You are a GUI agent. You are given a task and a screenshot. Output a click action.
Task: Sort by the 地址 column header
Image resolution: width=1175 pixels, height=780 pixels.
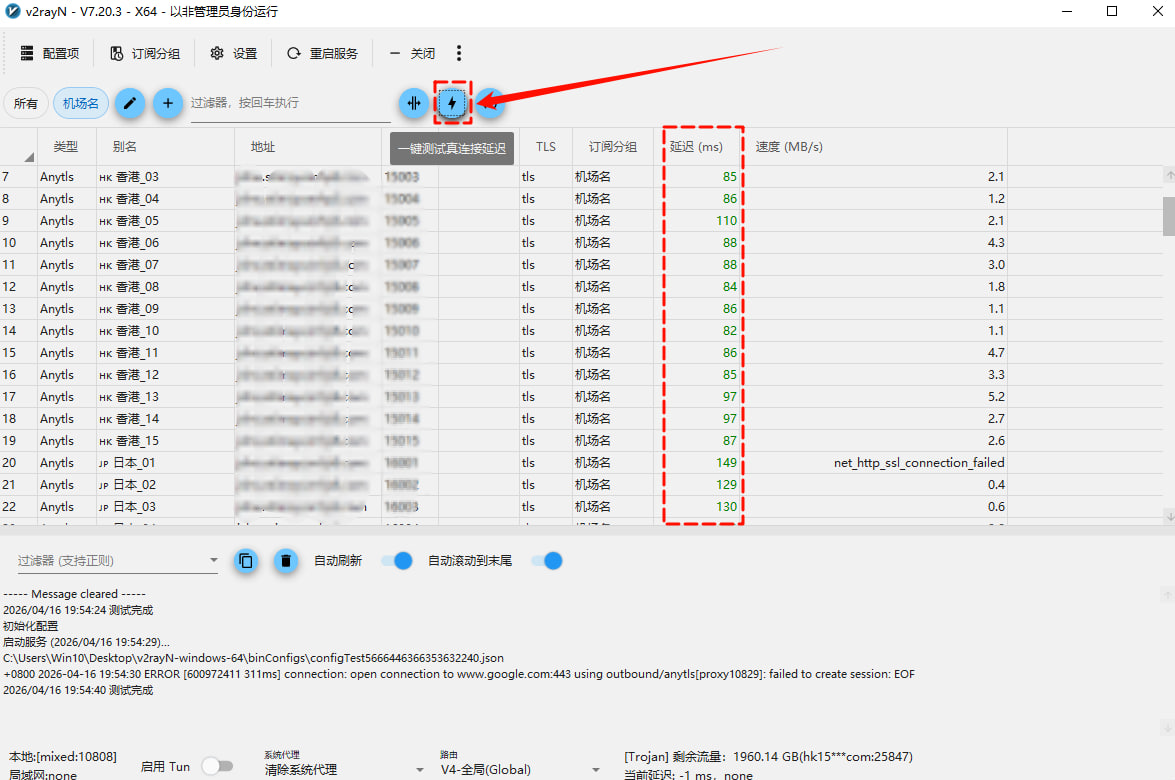pos(308,147)
